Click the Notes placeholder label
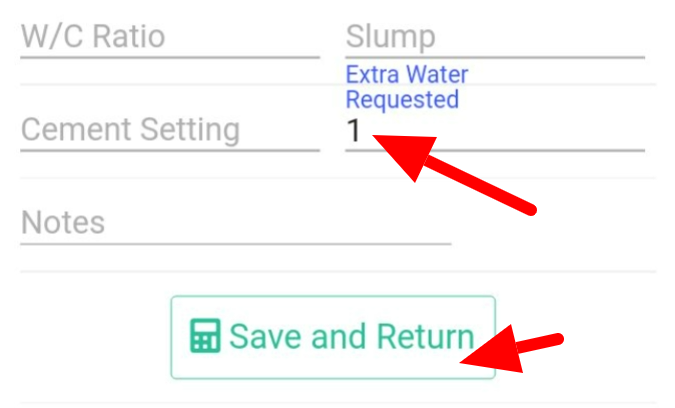The width and height of the screenshot is (675, 408). pos(63,223)
